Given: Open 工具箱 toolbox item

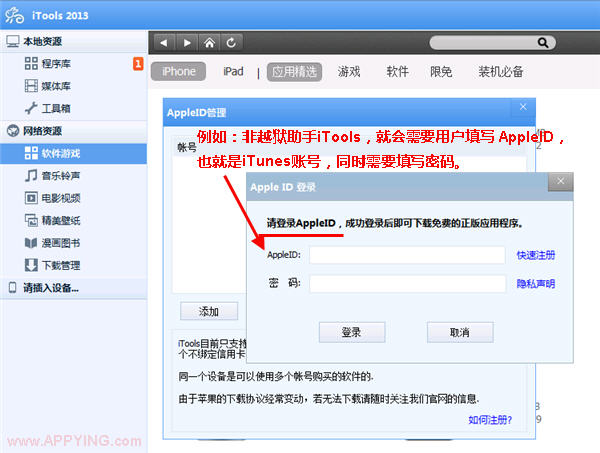Looking at the screenshot, I should [54, 108].
